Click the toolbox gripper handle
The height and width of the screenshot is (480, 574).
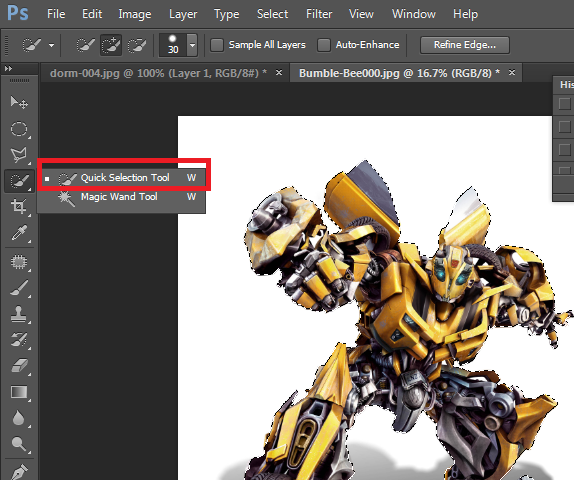(x=19, y=80)
